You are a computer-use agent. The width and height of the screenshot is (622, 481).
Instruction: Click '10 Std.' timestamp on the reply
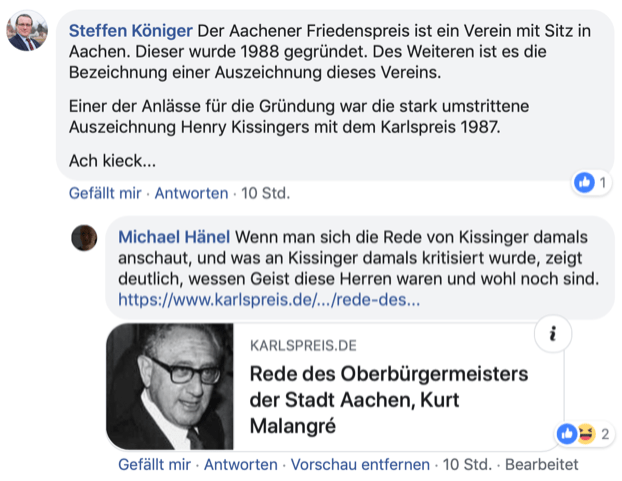tap(467, 465)
